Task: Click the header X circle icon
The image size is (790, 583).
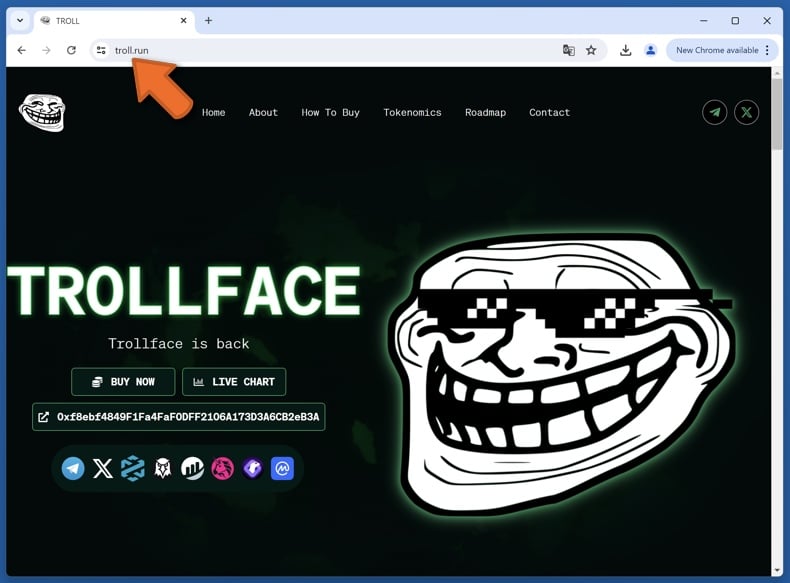Action: click(x=746, y=112)
